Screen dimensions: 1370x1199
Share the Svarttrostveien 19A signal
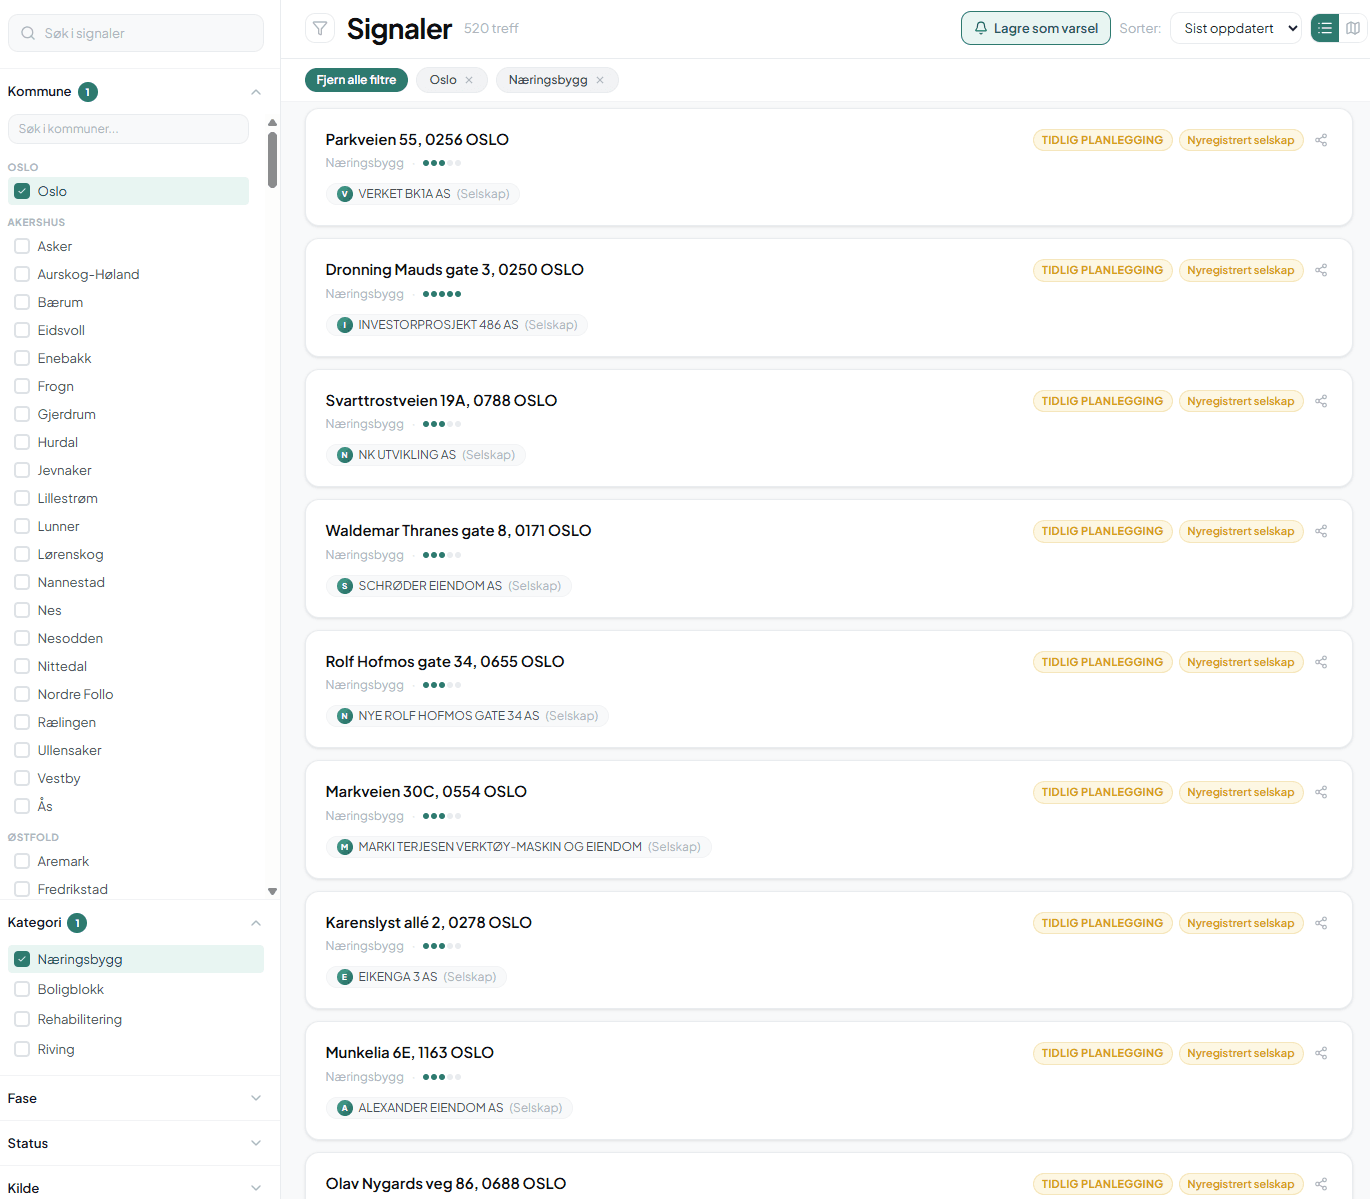[x=1321, y=401]
